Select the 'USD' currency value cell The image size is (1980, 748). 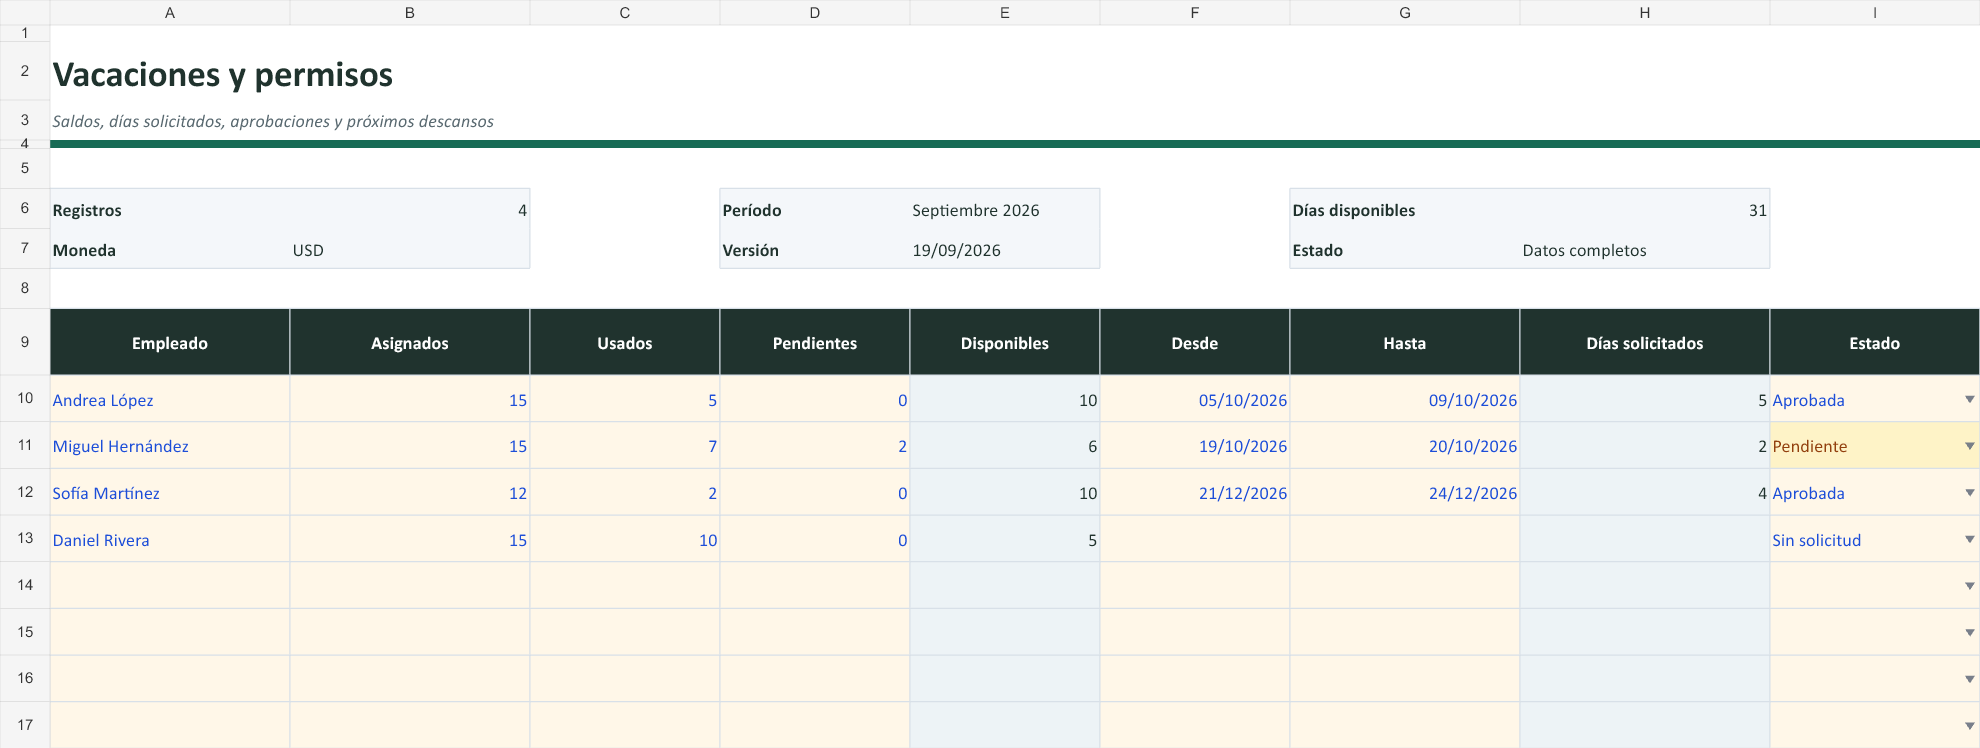click(410, 250)
